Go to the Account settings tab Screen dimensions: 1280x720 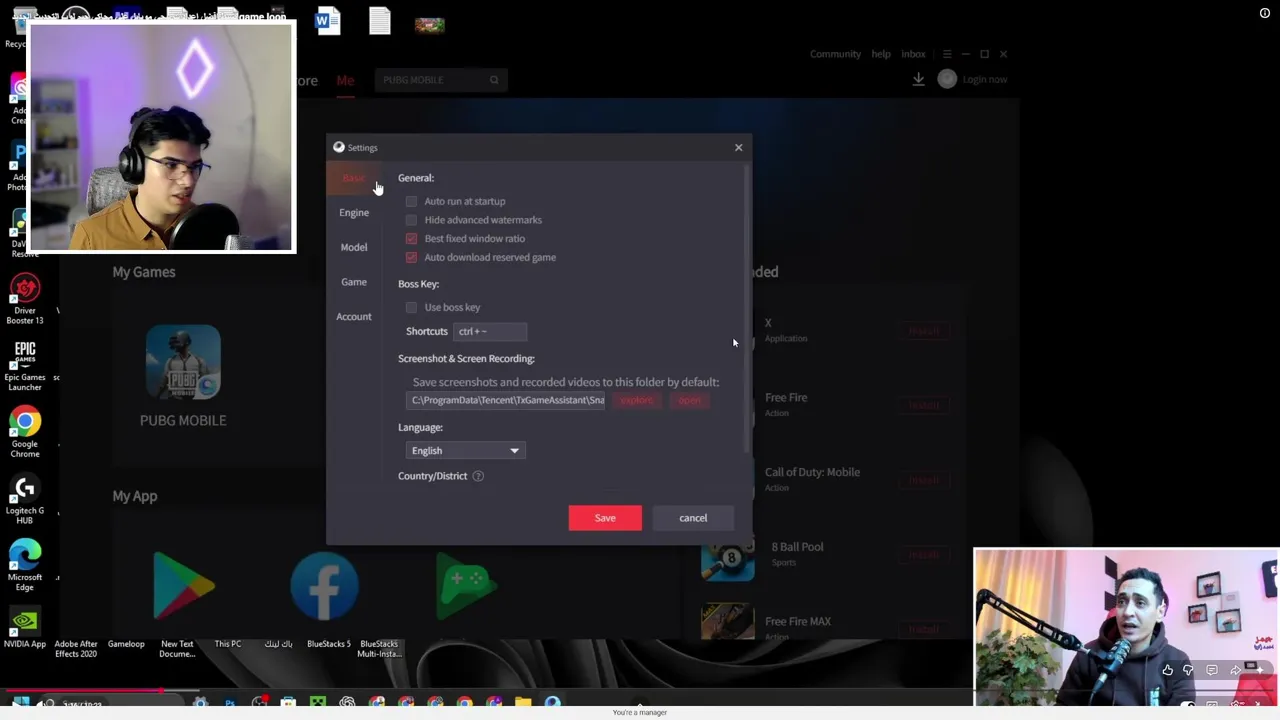[353, 316]
